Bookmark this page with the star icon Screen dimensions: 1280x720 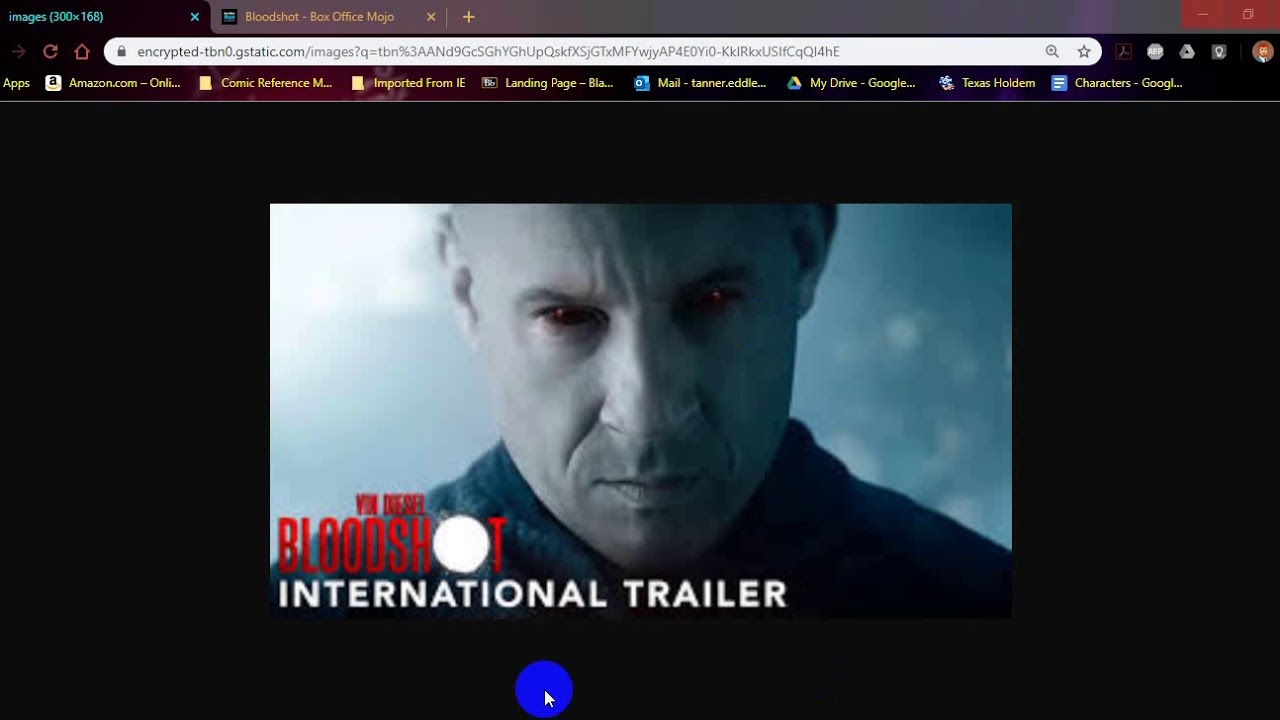(x=1084, y=52)
